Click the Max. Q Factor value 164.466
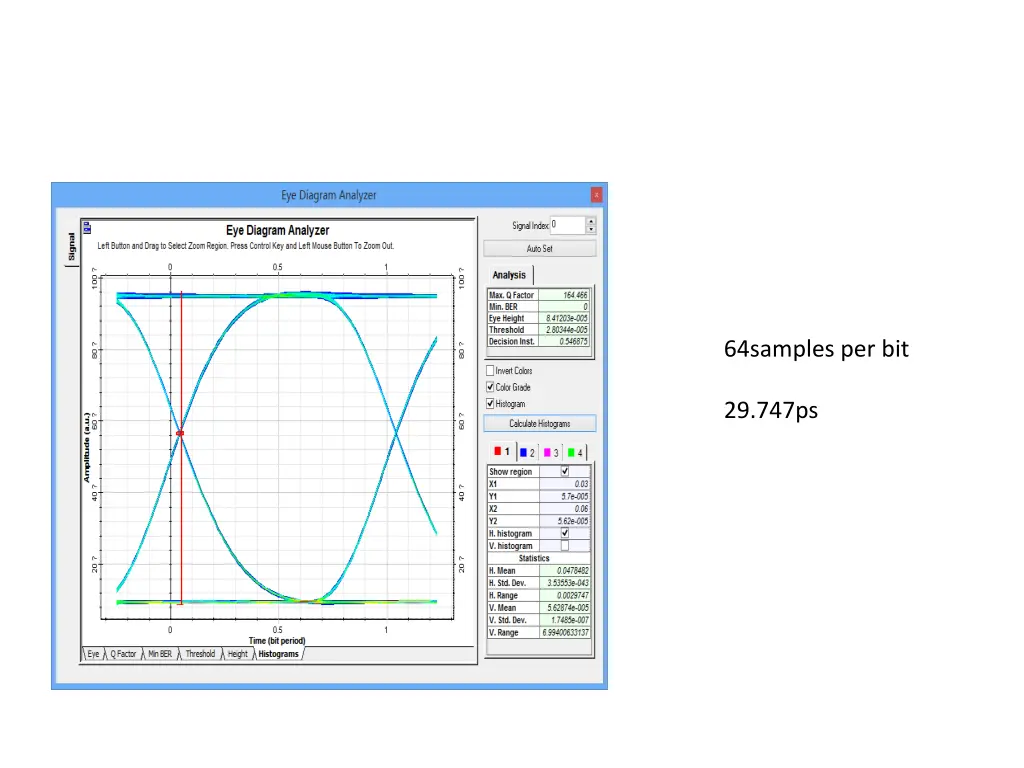 pos(564,295)
